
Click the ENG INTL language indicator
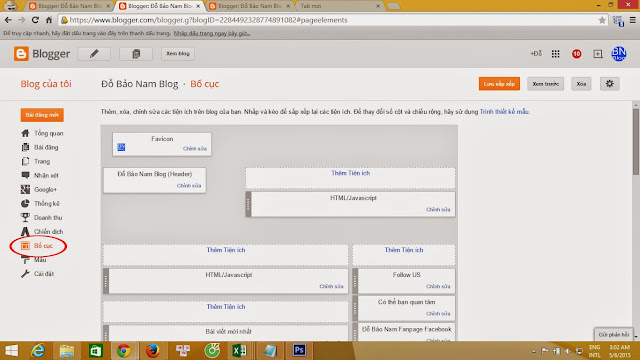[x=595, y=351]
